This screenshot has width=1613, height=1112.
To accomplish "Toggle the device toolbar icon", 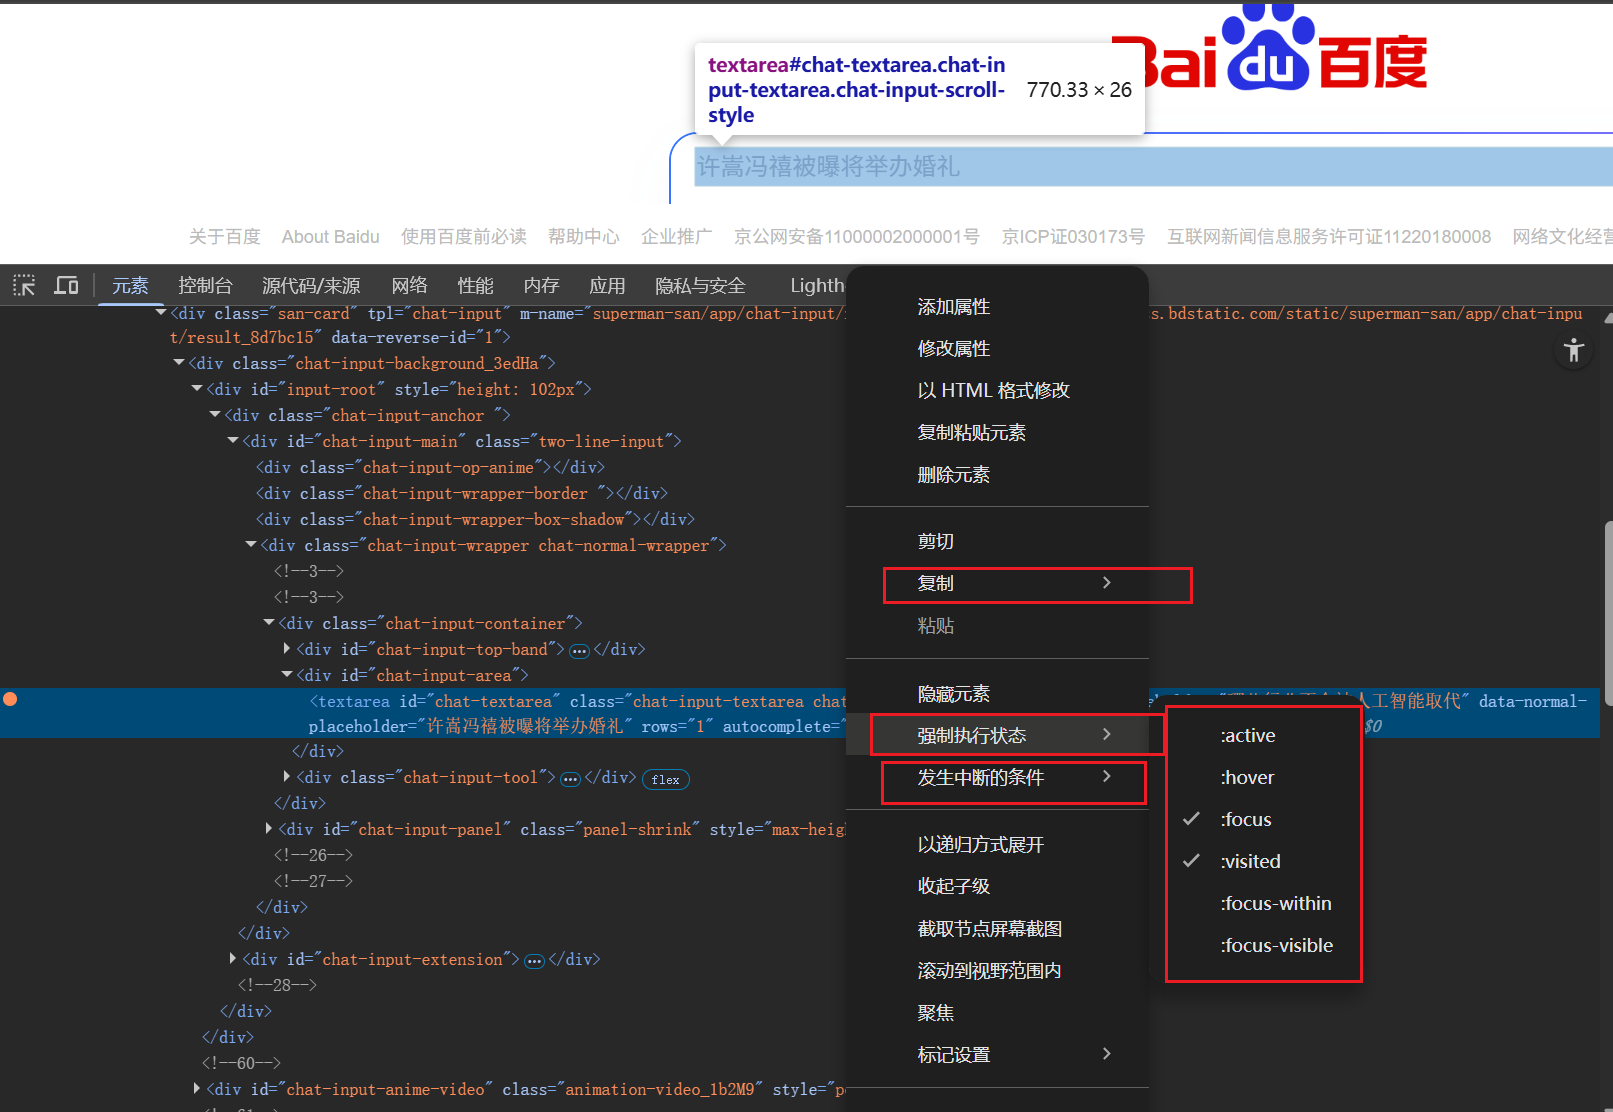I will [x=66, y=286].
